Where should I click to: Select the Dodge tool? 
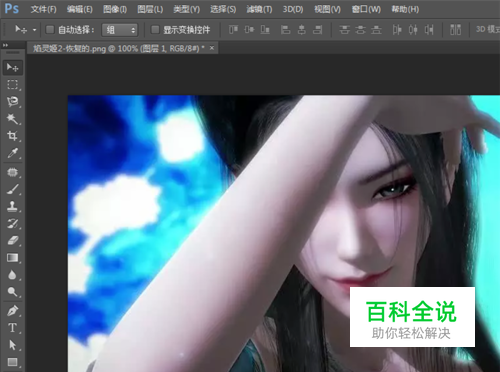[13, 292]
